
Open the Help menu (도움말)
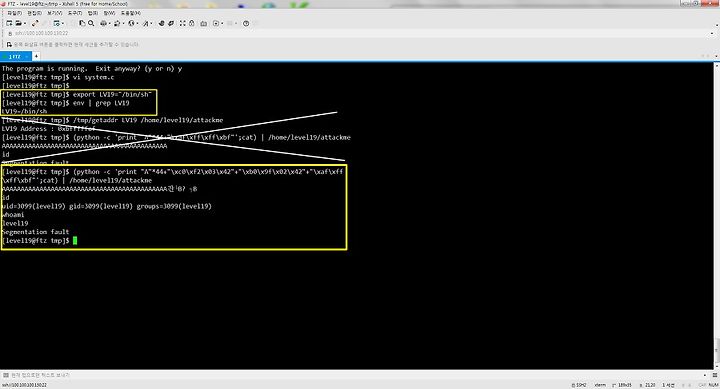coord(130,13)
